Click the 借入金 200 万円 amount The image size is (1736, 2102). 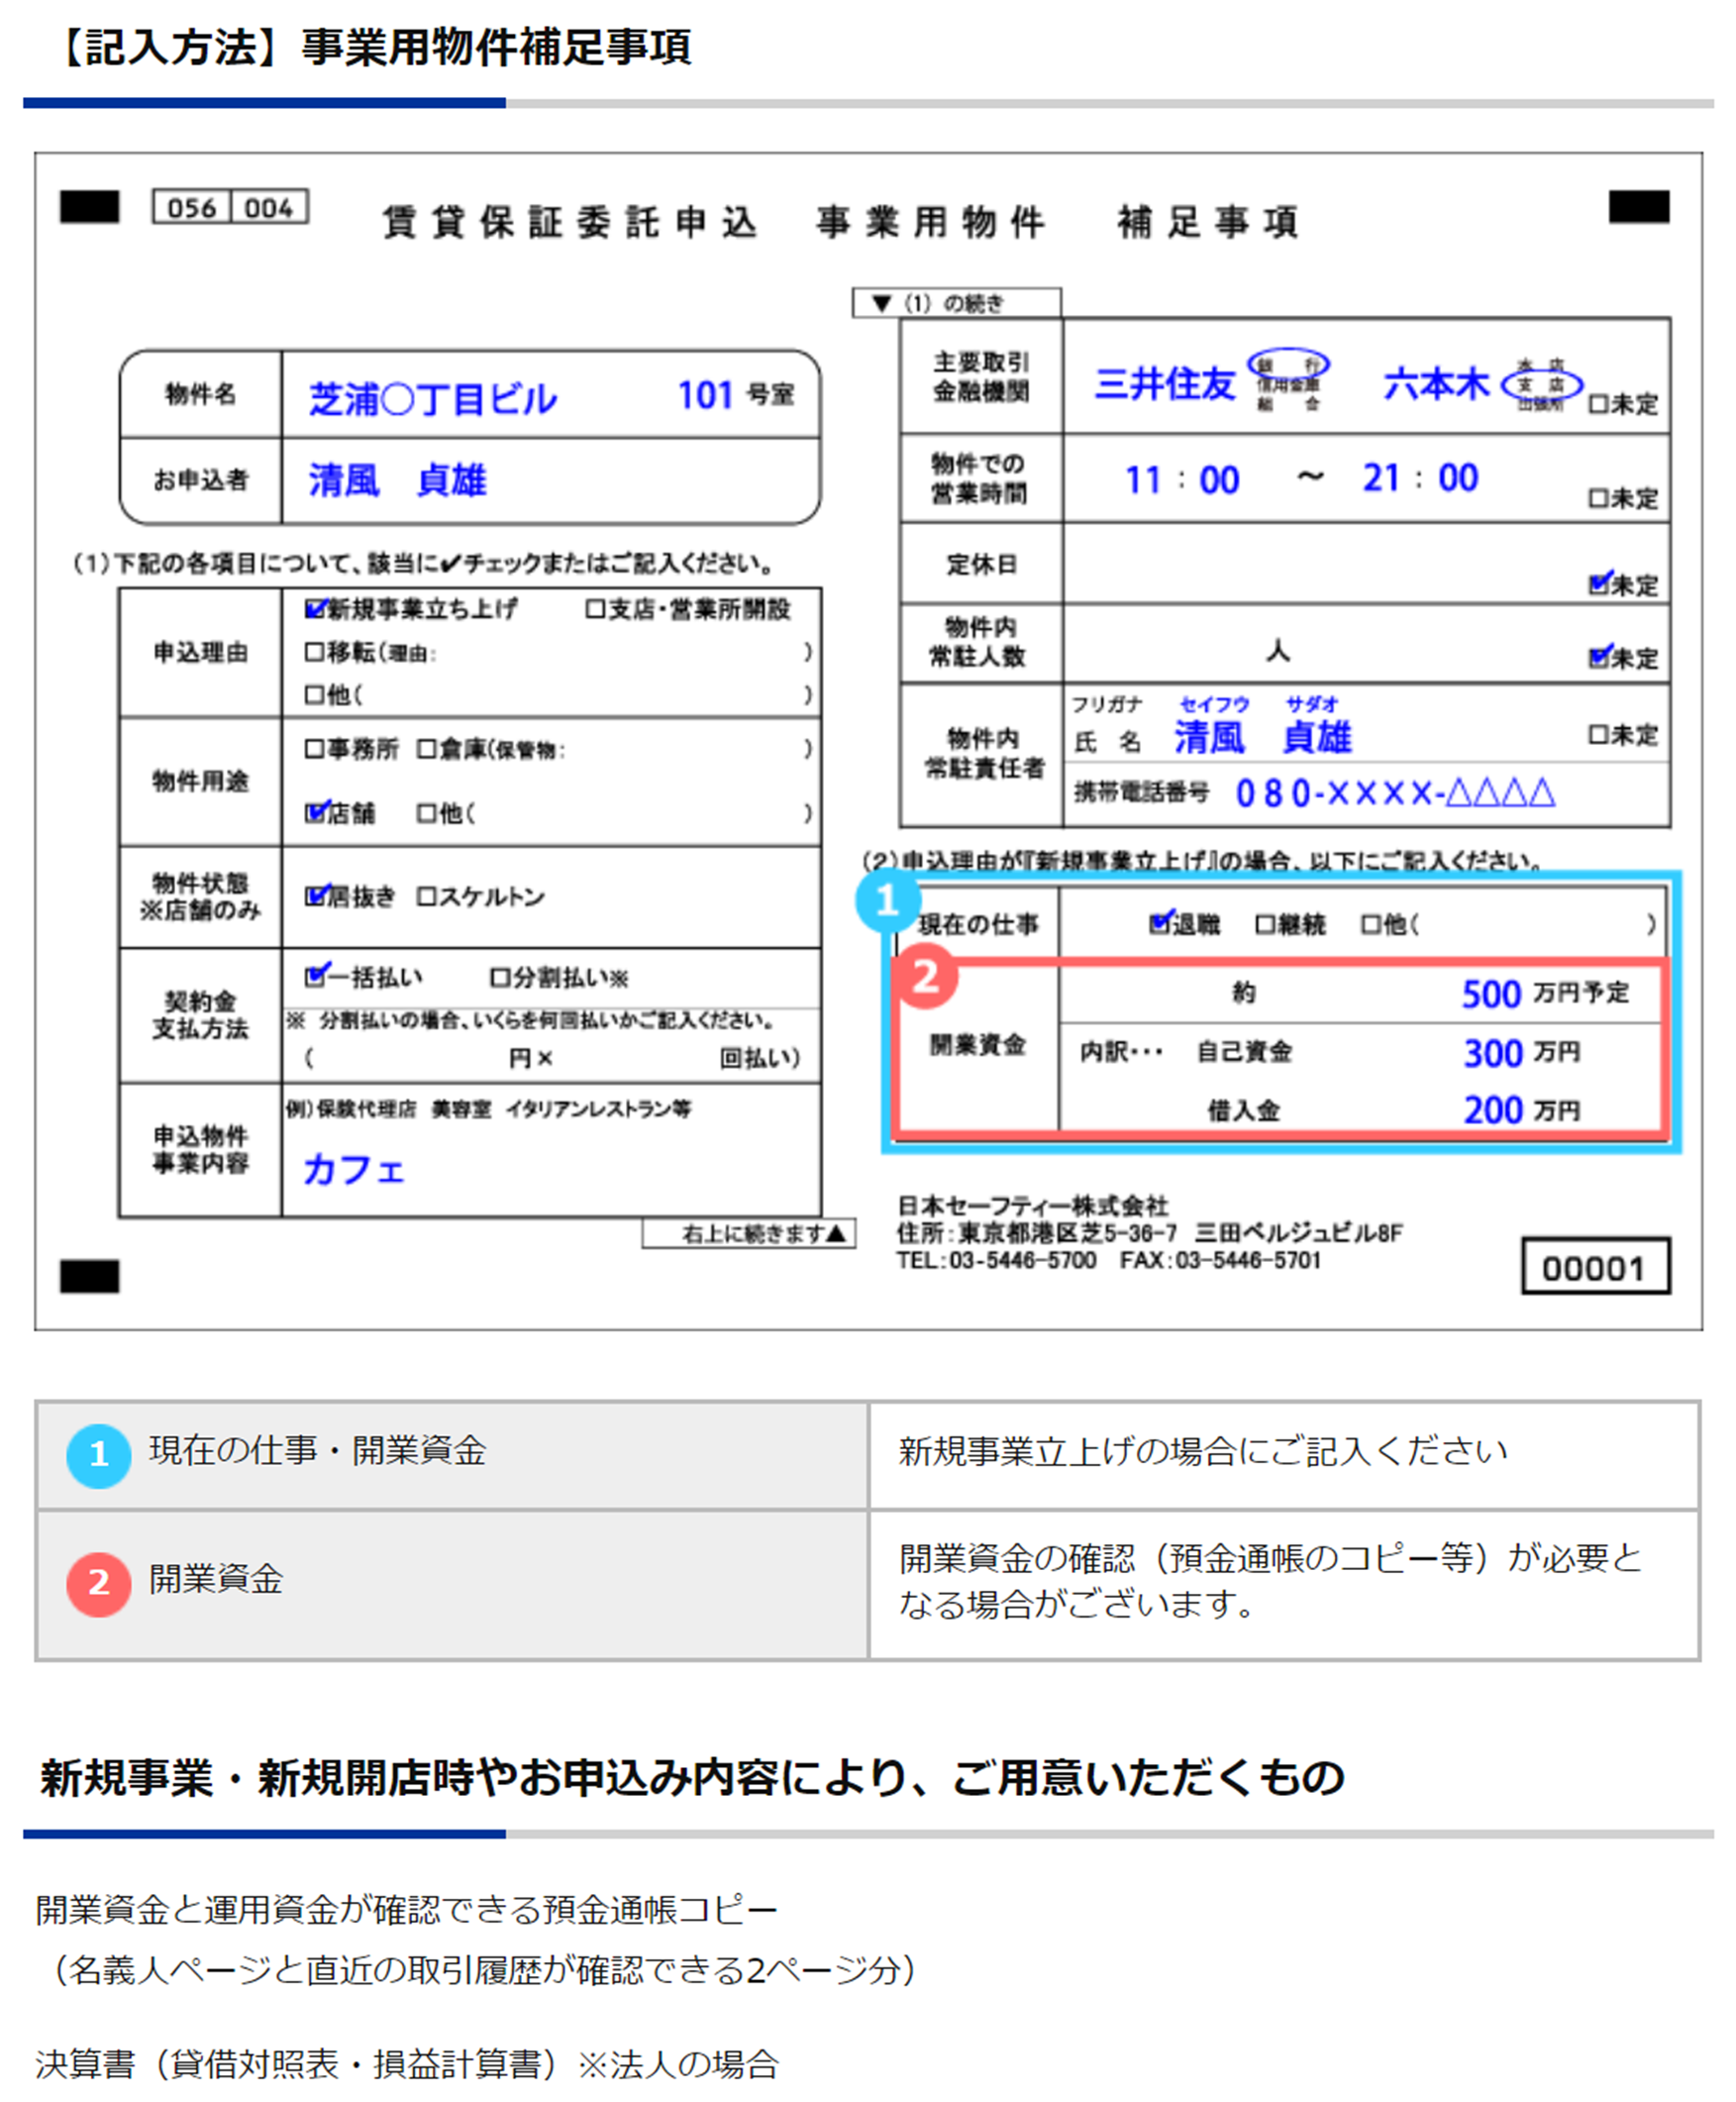point(1521,1110)
